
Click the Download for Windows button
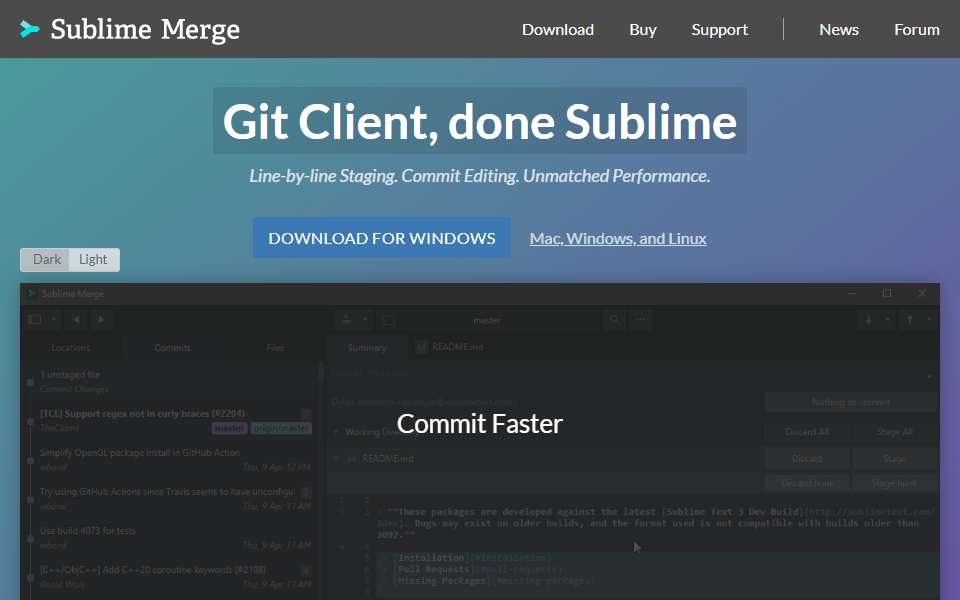pos(381,238)
